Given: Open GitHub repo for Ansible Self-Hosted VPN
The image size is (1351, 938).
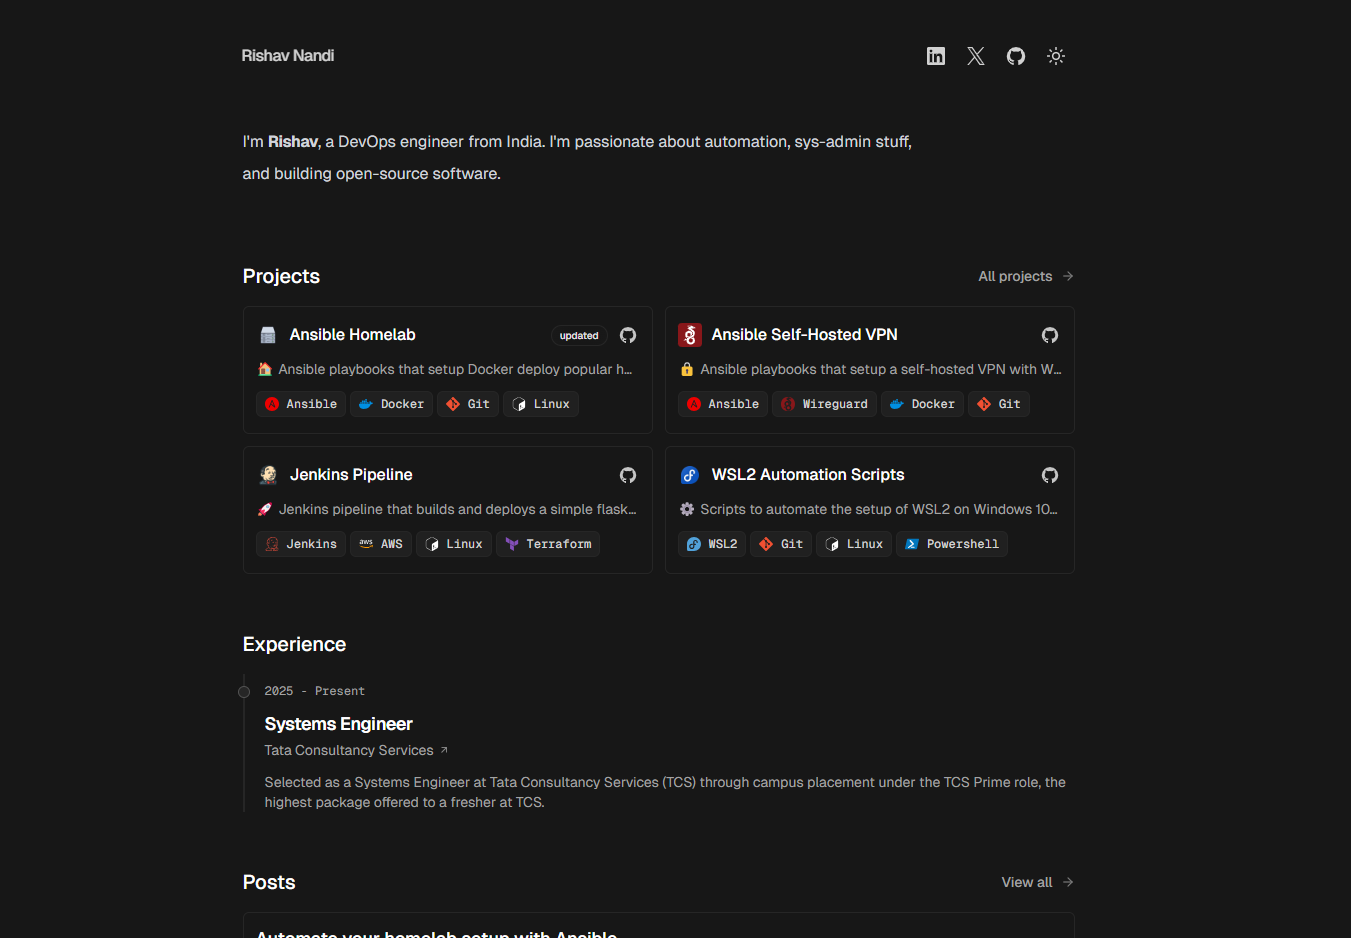Looking at the screenshot, I should point(1050,335).
